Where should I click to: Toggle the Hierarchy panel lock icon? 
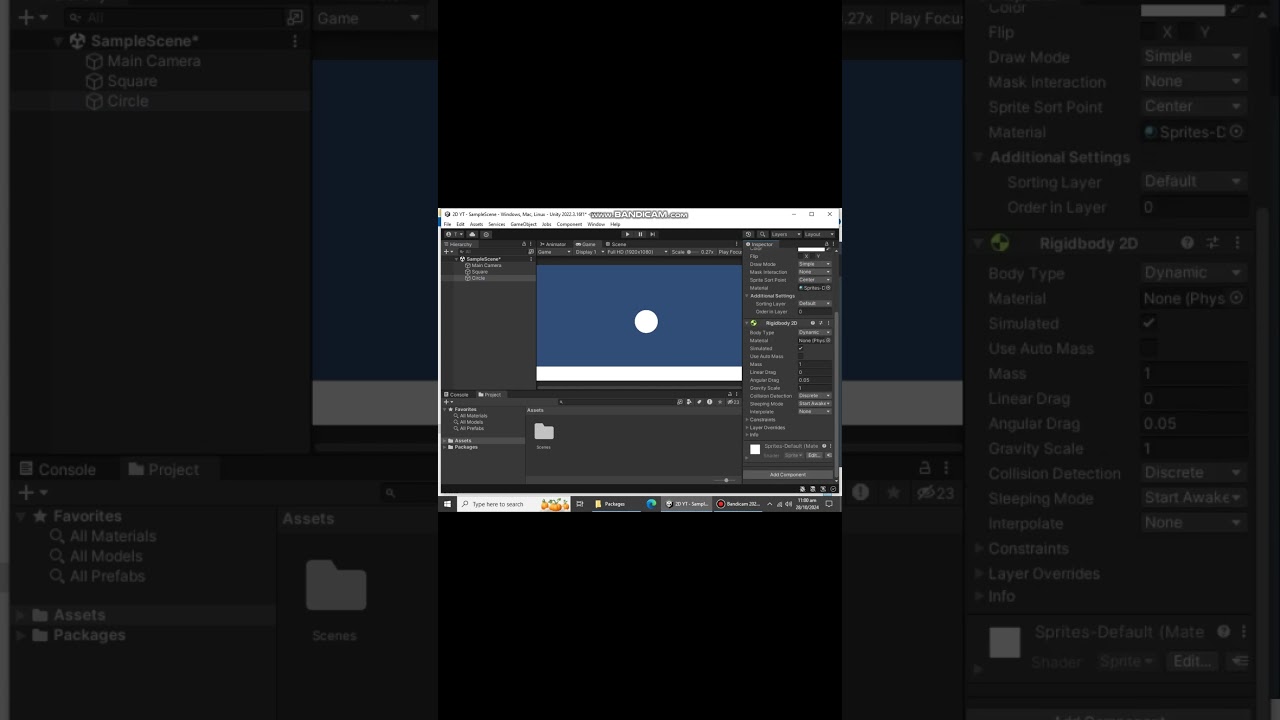pos(524,243)
